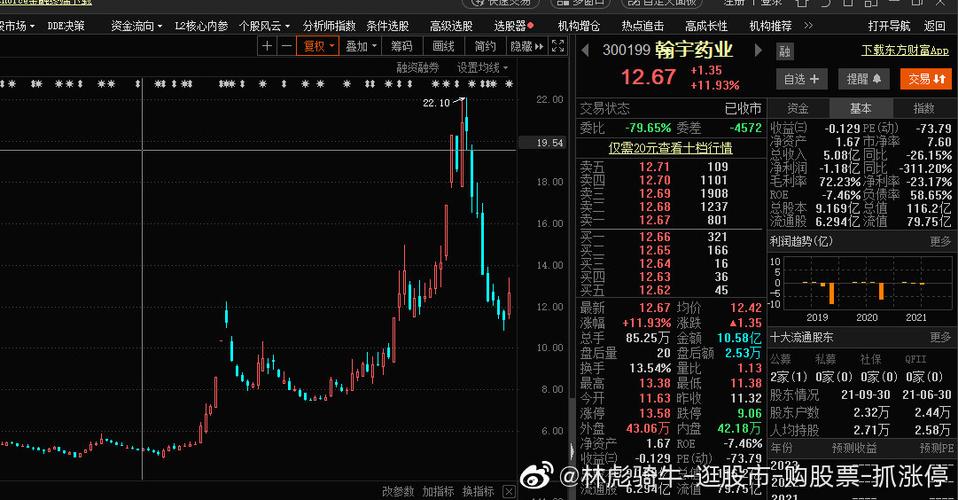Open DDE决策 menu

point(66,26)
